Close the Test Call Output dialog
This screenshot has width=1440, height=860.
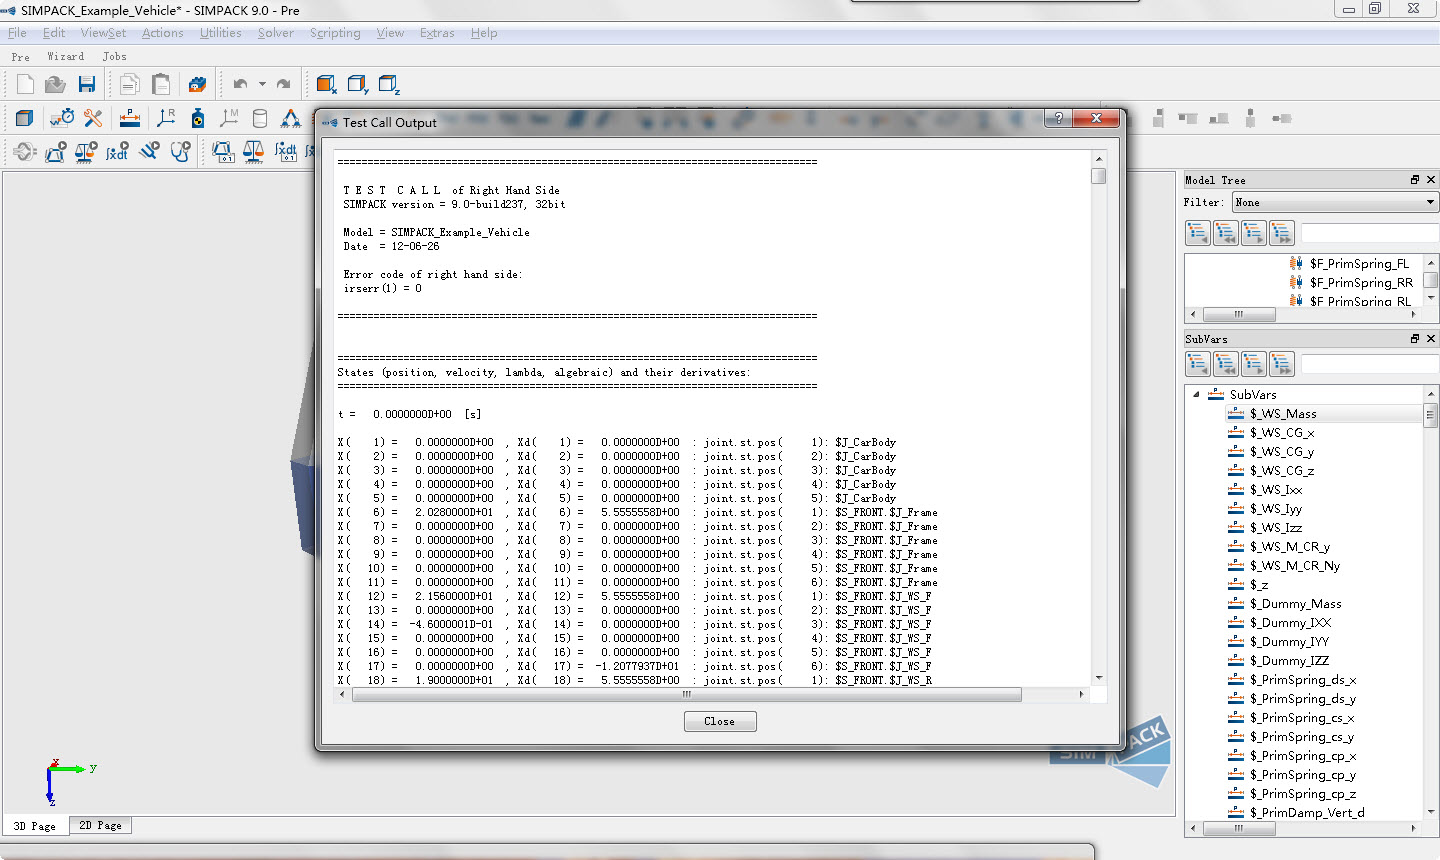[x=720, y=721]
